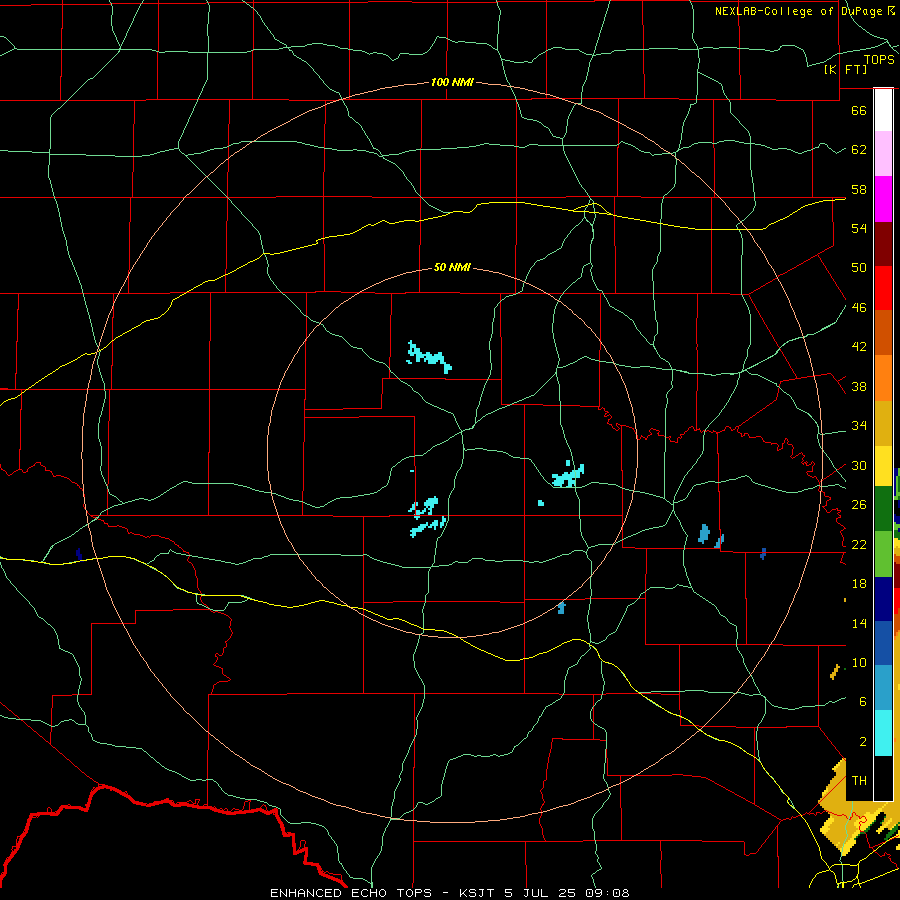Select the legend value 42

pyautogui.click(x=859, y=347)
